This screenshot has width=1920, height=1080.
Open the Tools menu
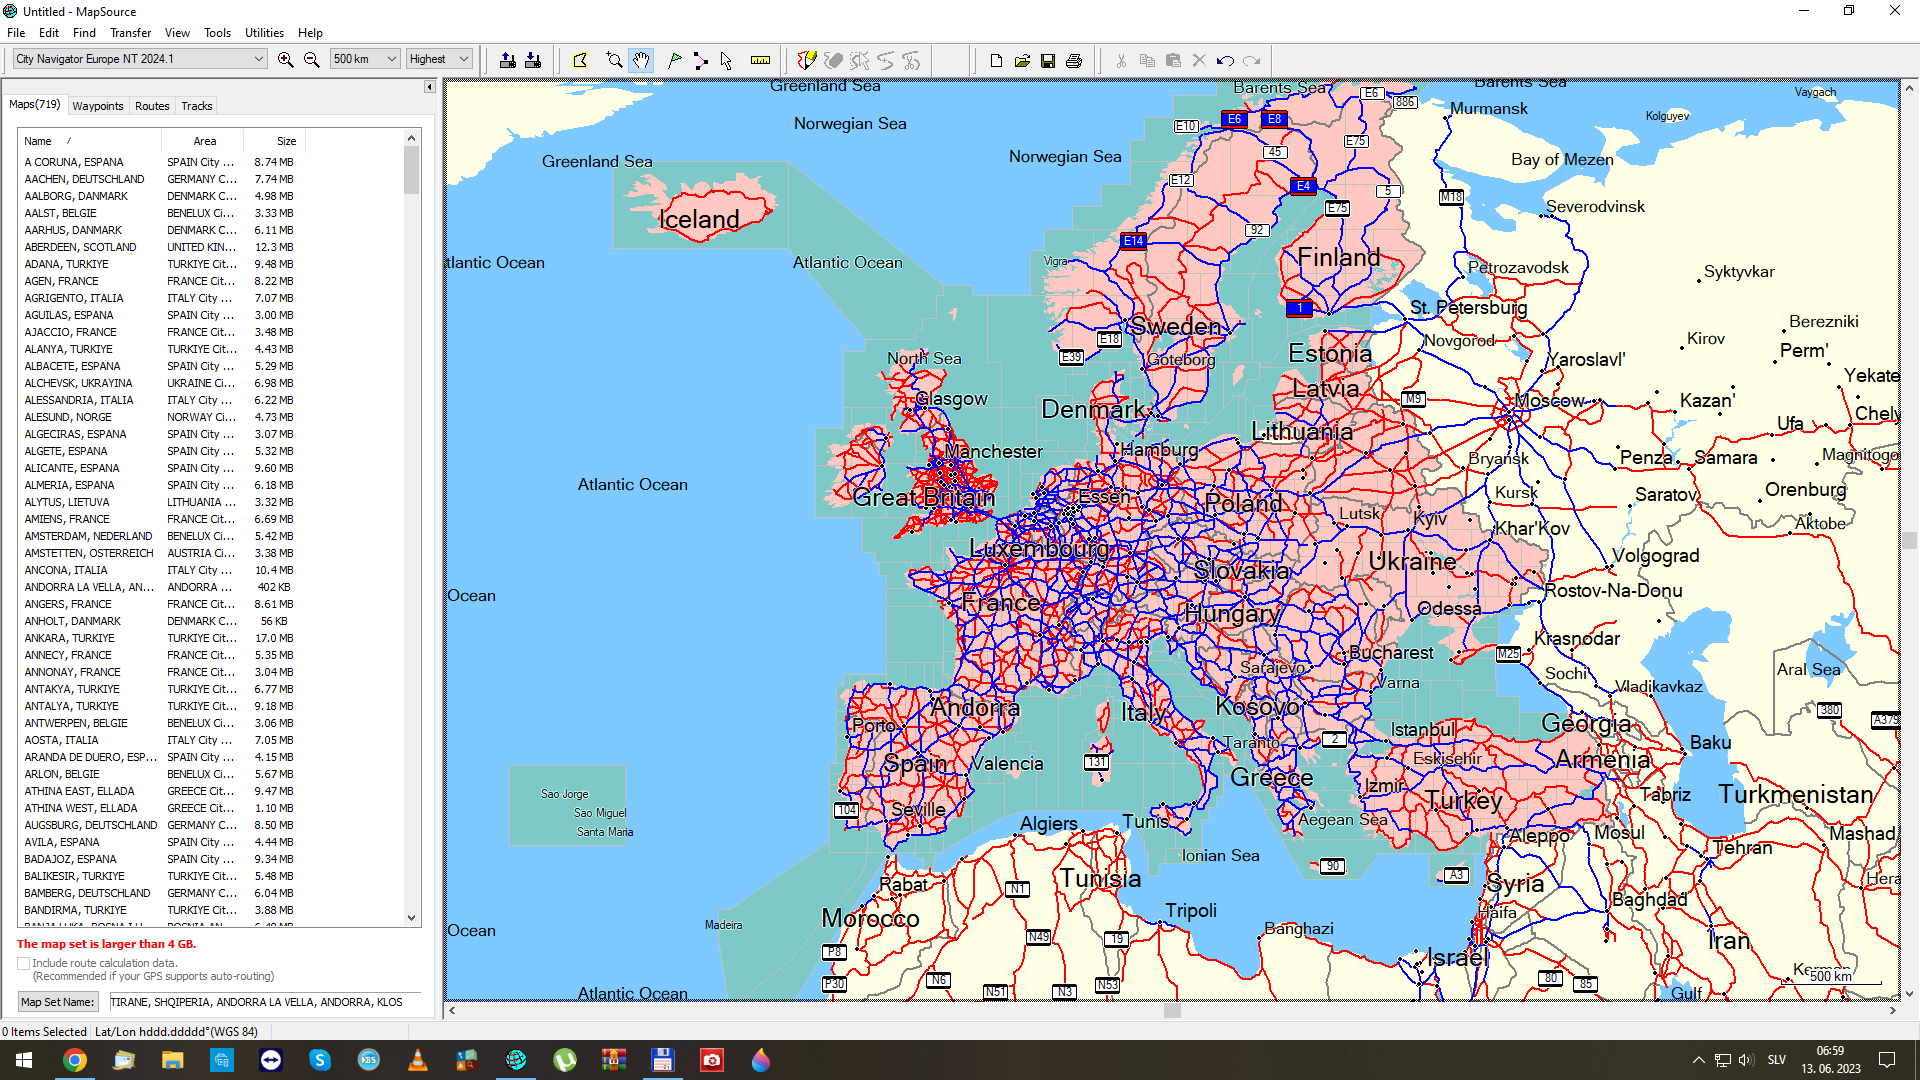tap(217, 33)
